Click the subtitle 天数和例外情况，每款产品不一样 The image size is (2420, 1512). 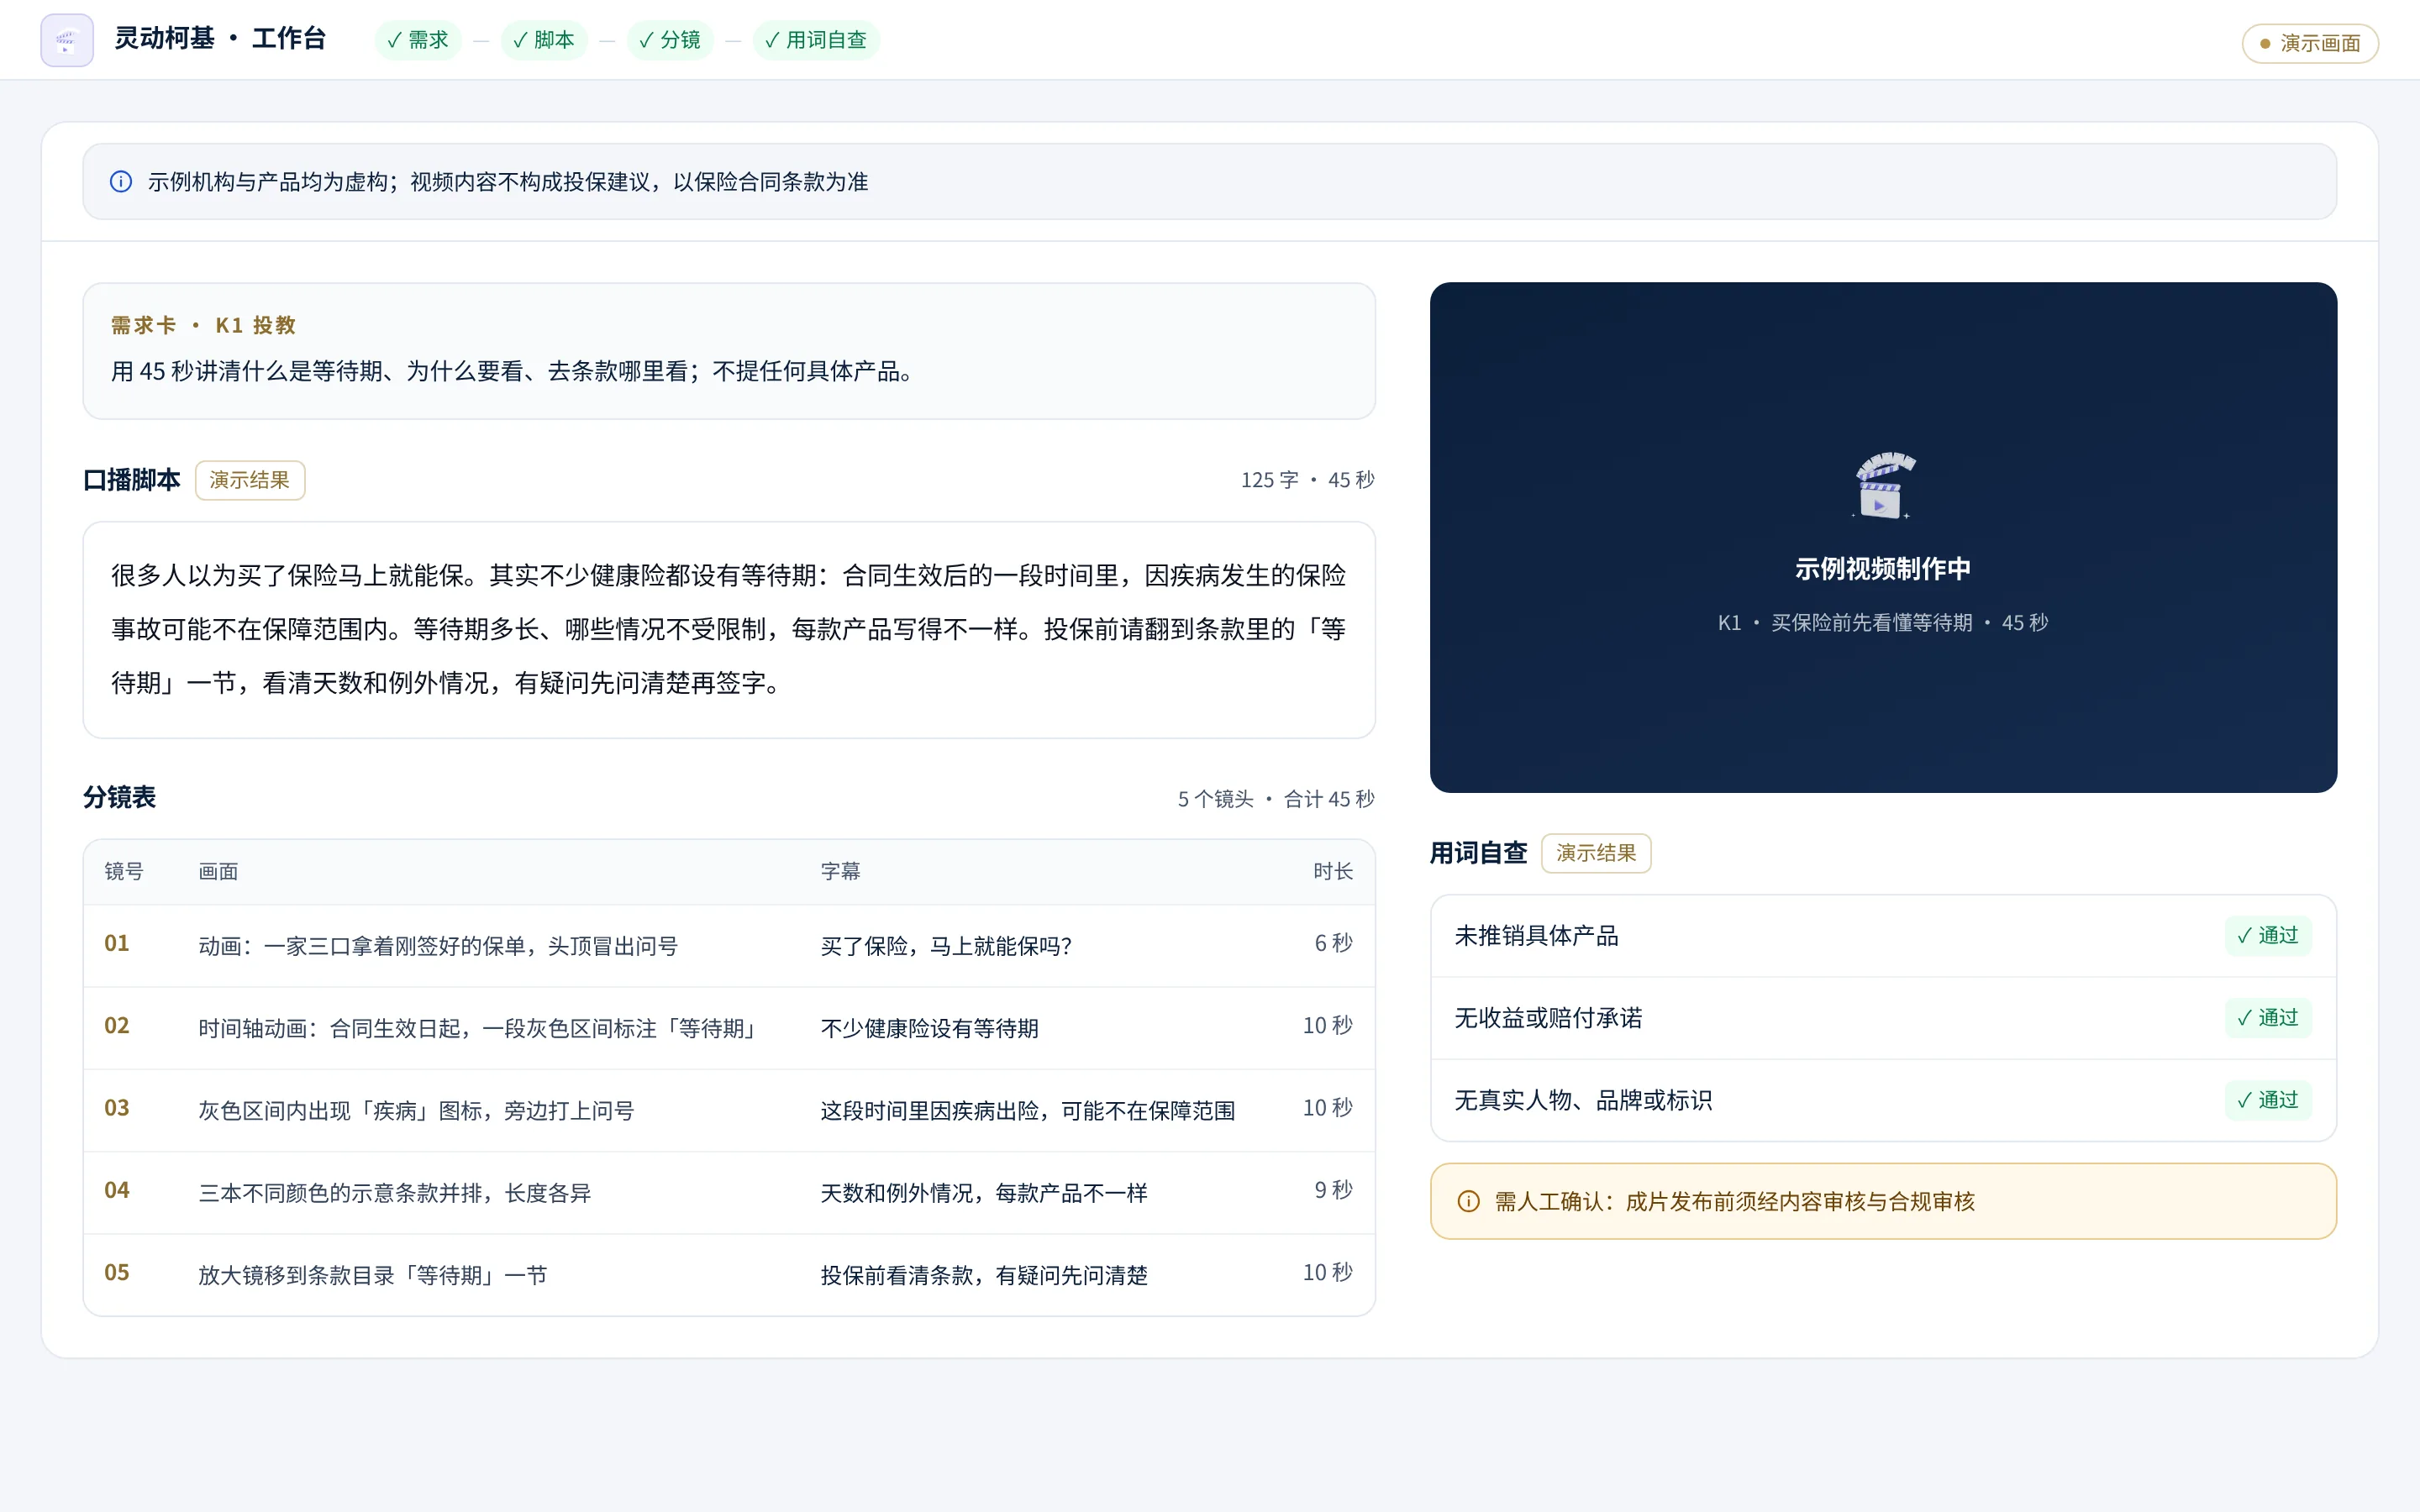[984, 1192]
